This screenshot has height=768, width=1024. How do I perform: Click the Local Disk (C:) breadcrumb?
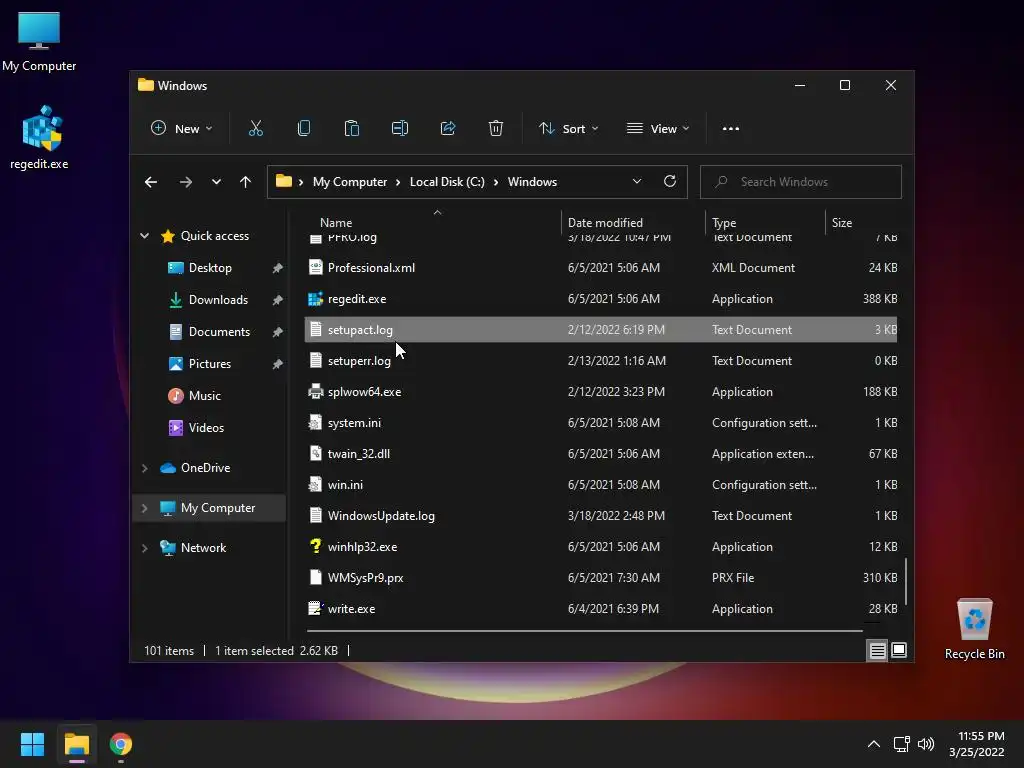click(447, 182)
